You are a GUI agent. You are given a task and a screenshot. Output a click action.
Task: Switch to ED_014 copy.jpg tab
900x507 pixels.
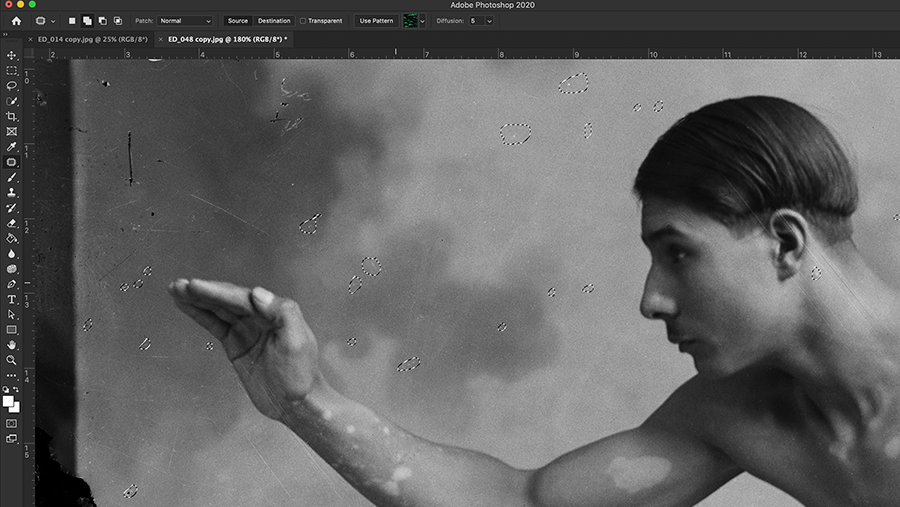(x=92, y=39)
